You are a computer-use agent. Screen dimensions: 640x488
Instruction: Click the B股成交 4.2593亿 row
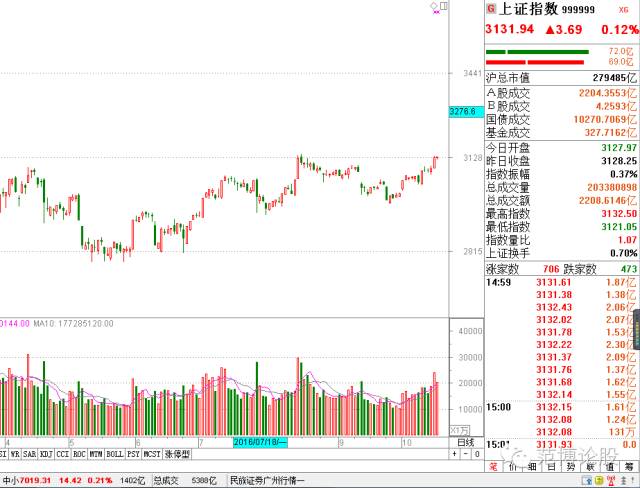click(x=561, y=106)
